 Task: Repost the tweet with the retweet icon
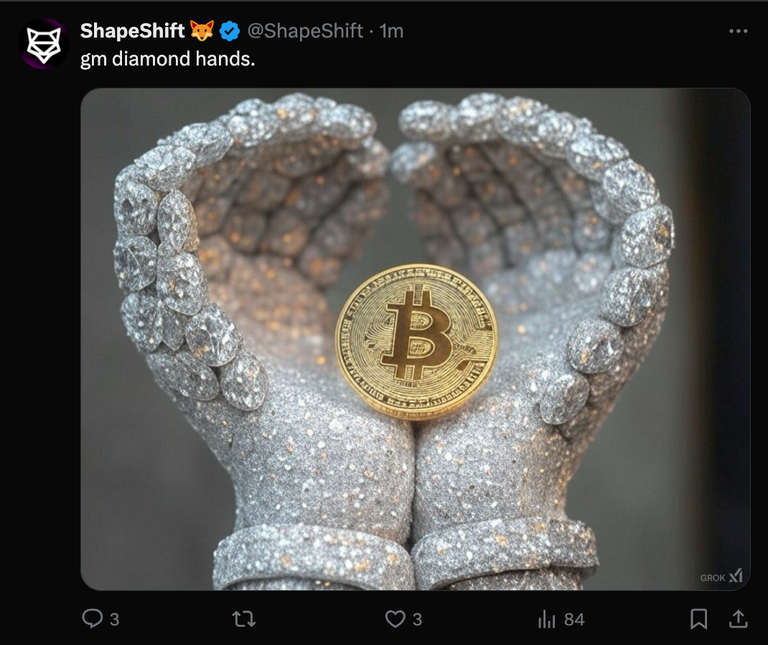coord(243,619)
